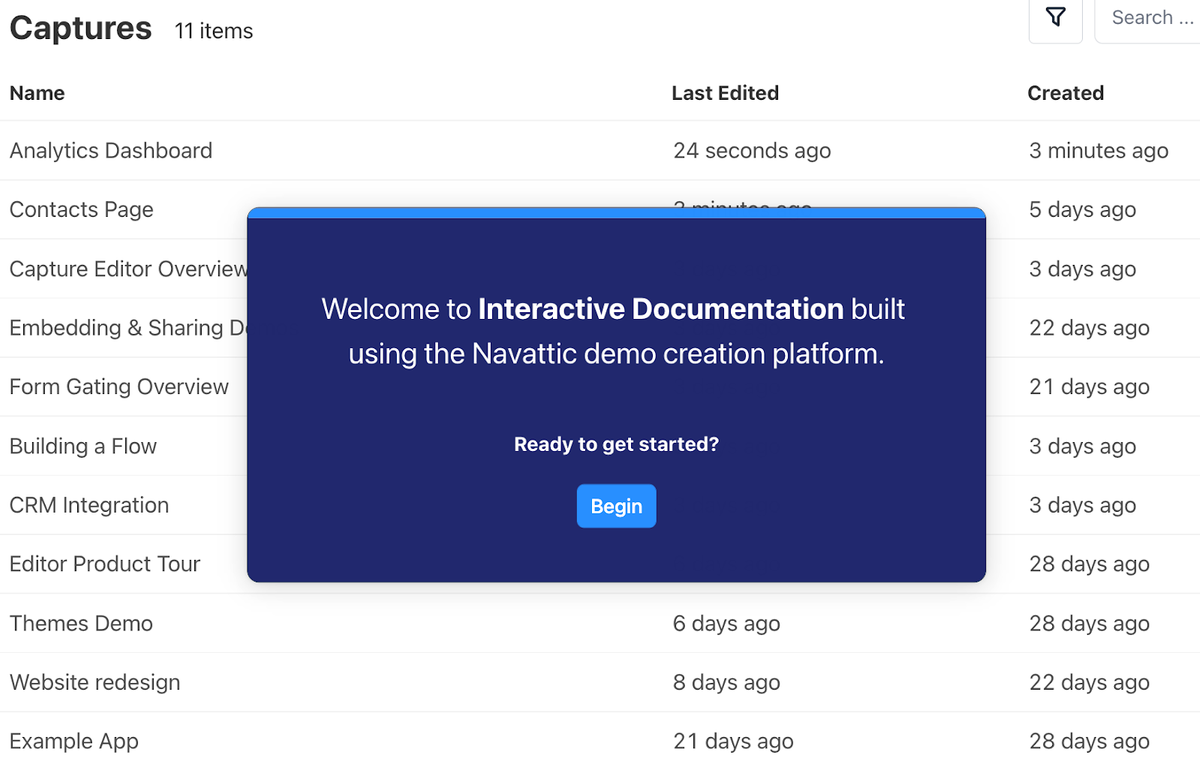Screen dimensions: 1200x776
Task: Sort by the Name column header
Action: (37, 93)
